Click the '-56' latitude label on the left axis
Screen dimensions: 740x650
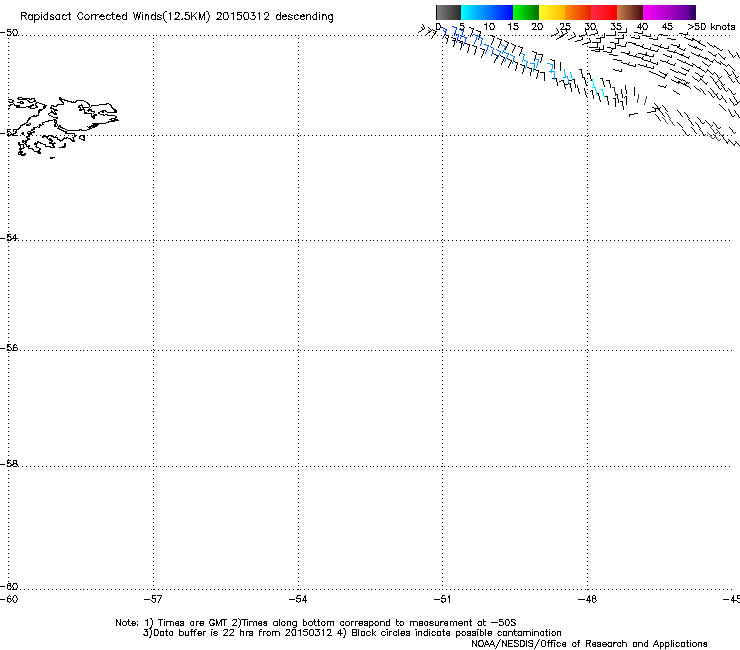(x=9, y=347)
